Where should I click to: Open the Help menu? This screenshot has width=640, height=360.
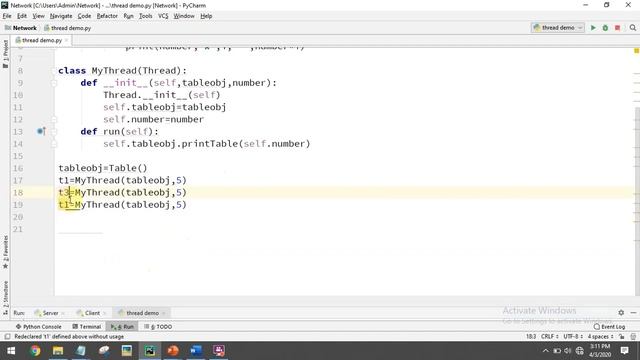pyautogui.click(x=206, y=16)
